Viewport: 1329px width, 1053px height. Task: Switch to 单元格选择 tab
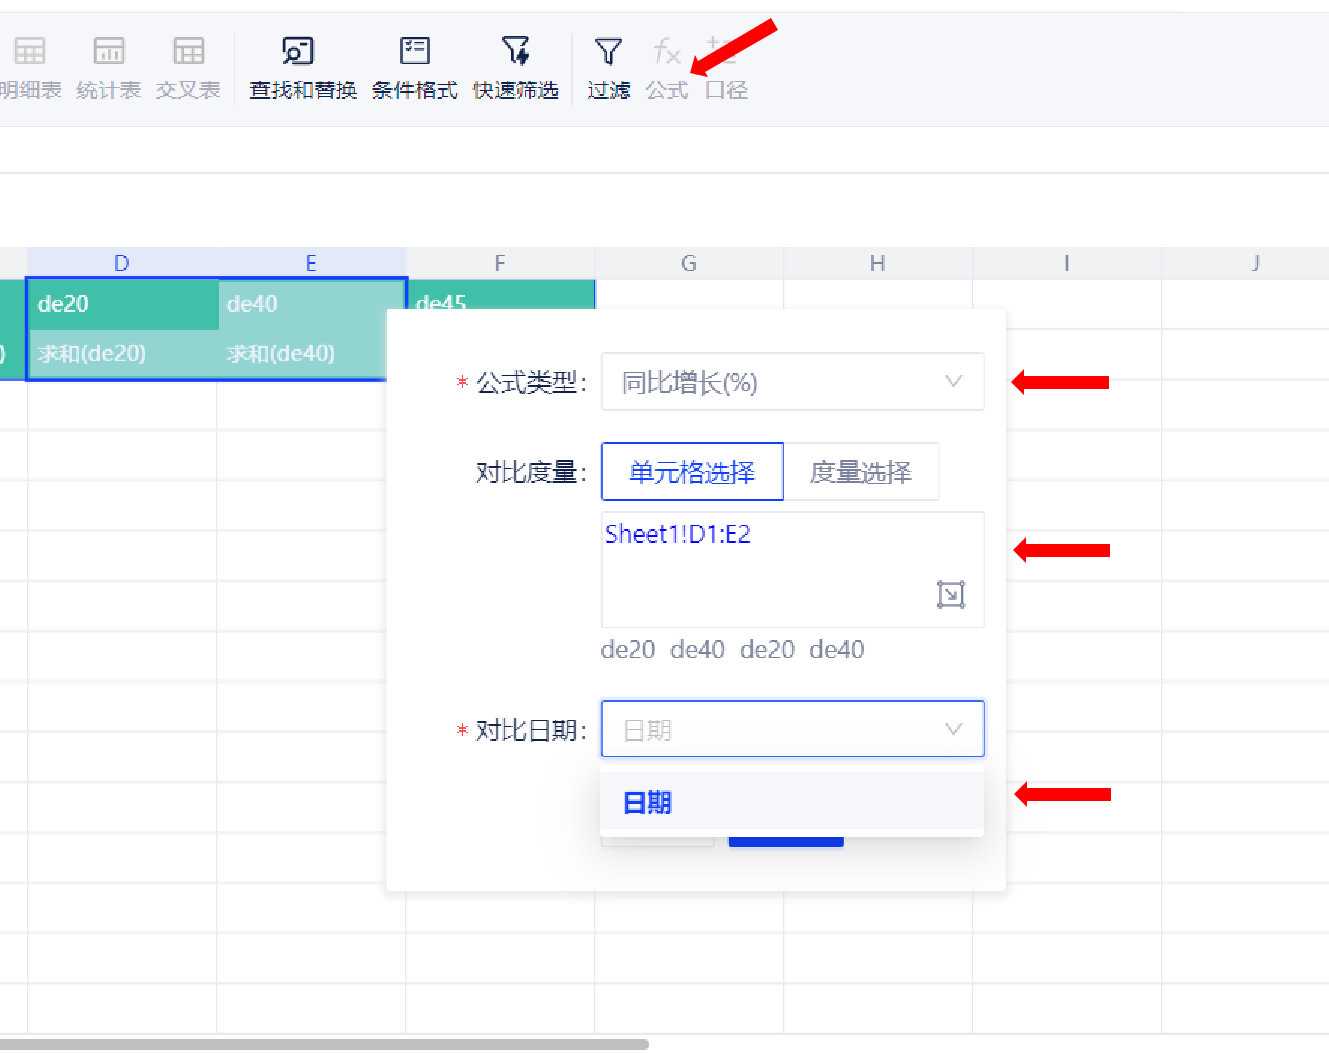(x=692, y=472)
